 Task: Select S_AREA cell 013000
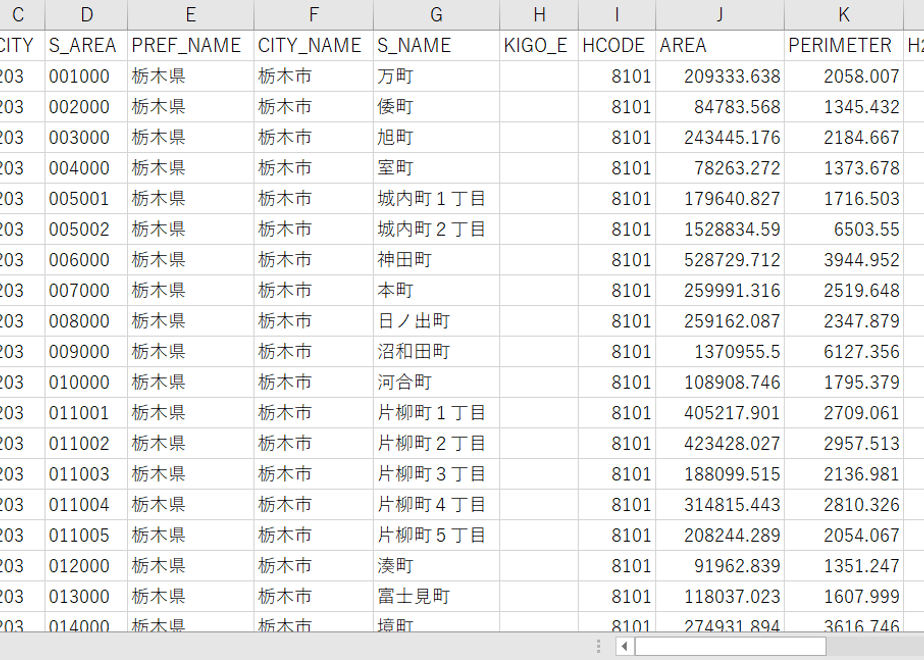(86, 596)
